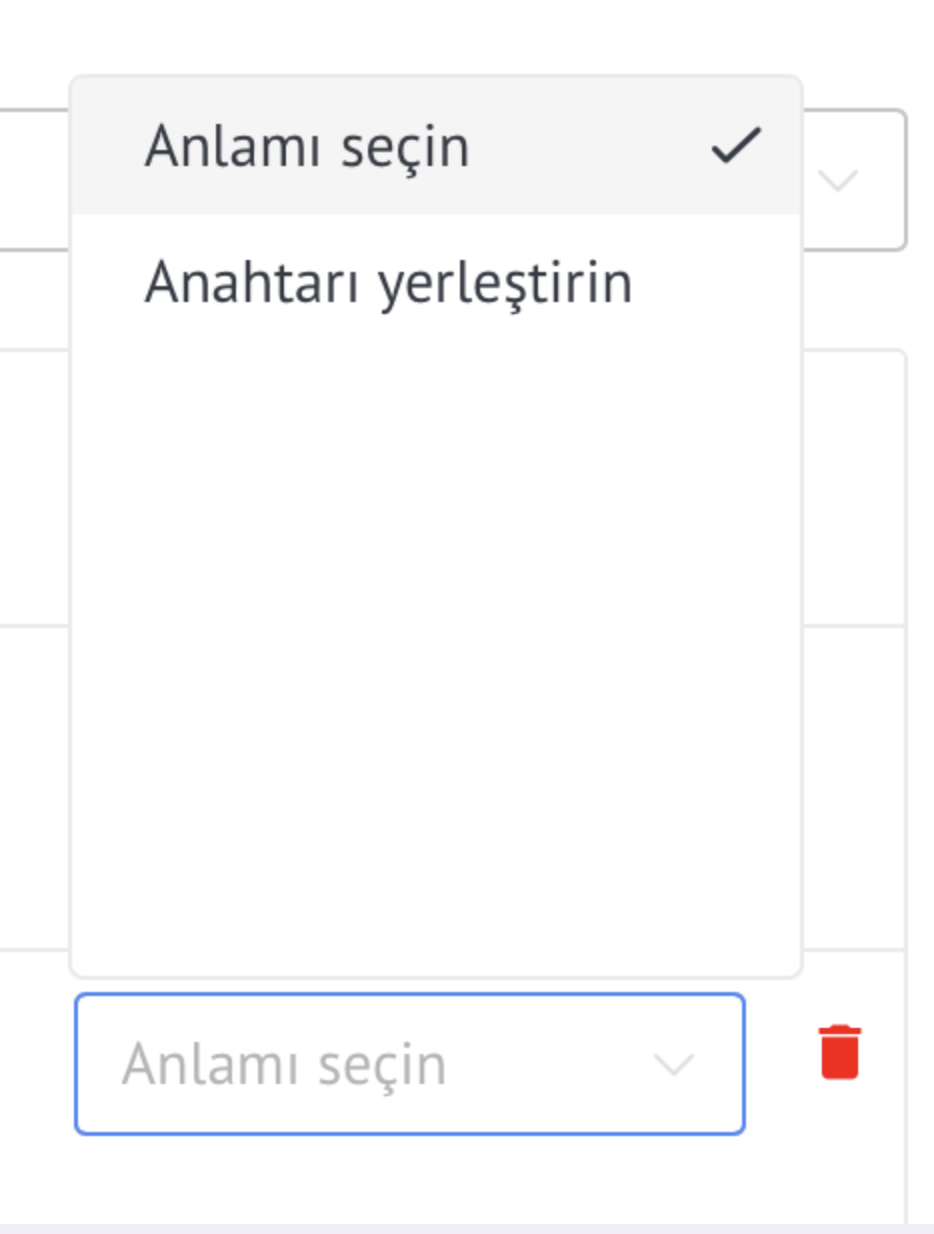The height and width of the screenshot is (1234, 934).
Task: Click the grey arrow of the top select field
Action: point(838,181)
